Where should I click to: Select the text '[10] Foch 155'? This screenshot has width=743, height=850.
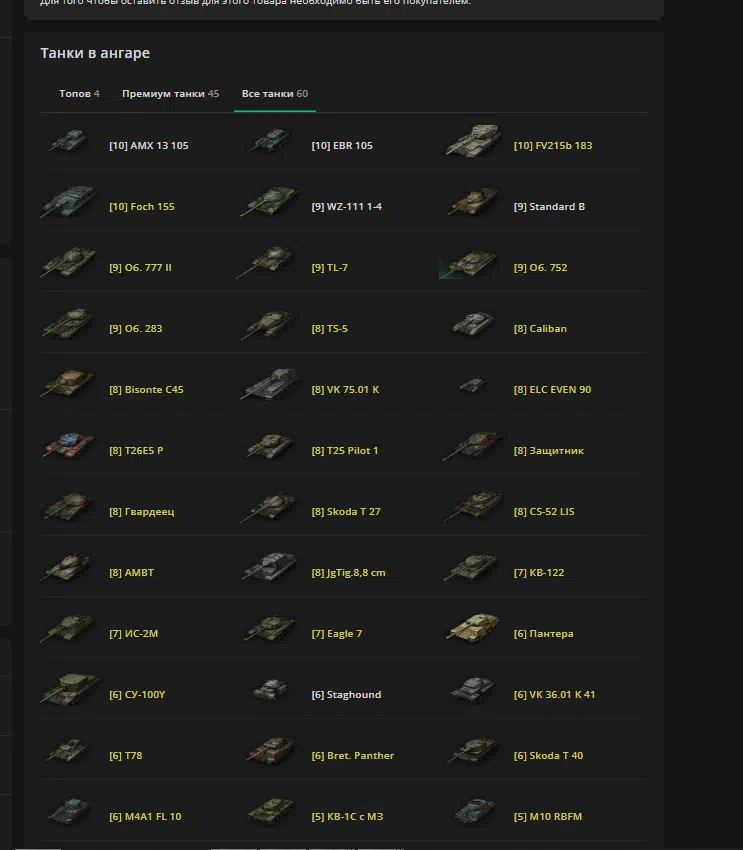click(142, 207)
